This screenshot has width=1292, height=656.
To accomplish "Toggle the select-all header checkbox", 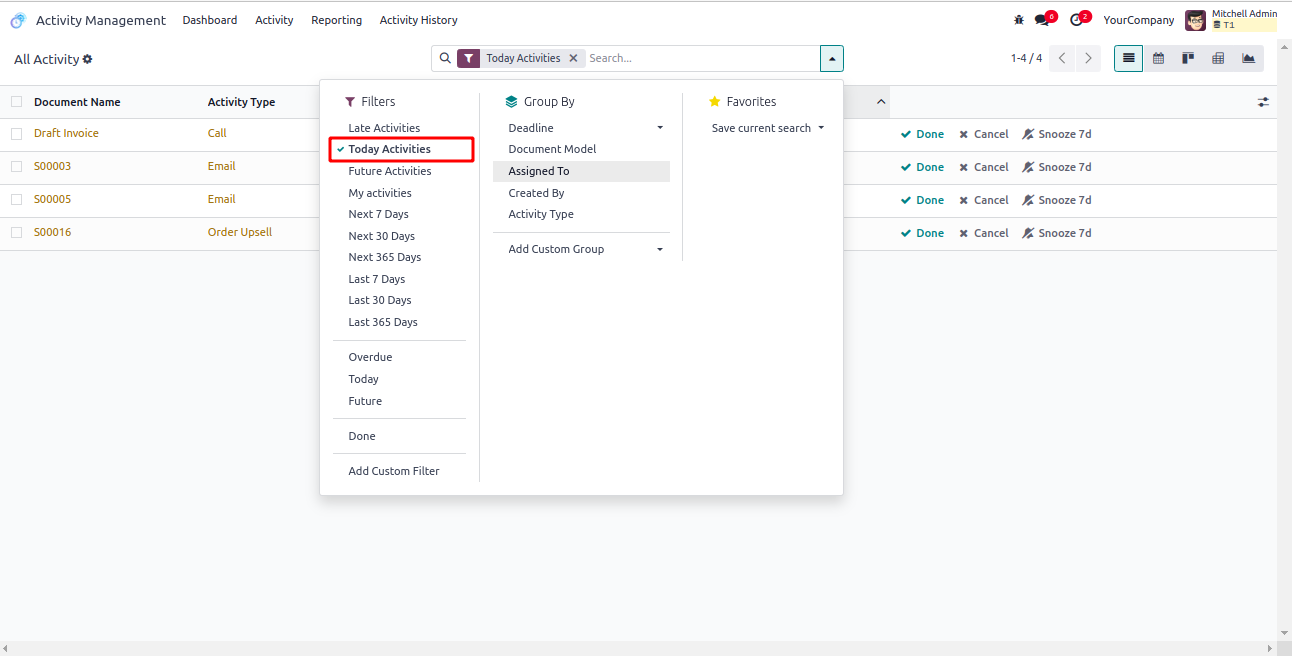I will 16,101.
